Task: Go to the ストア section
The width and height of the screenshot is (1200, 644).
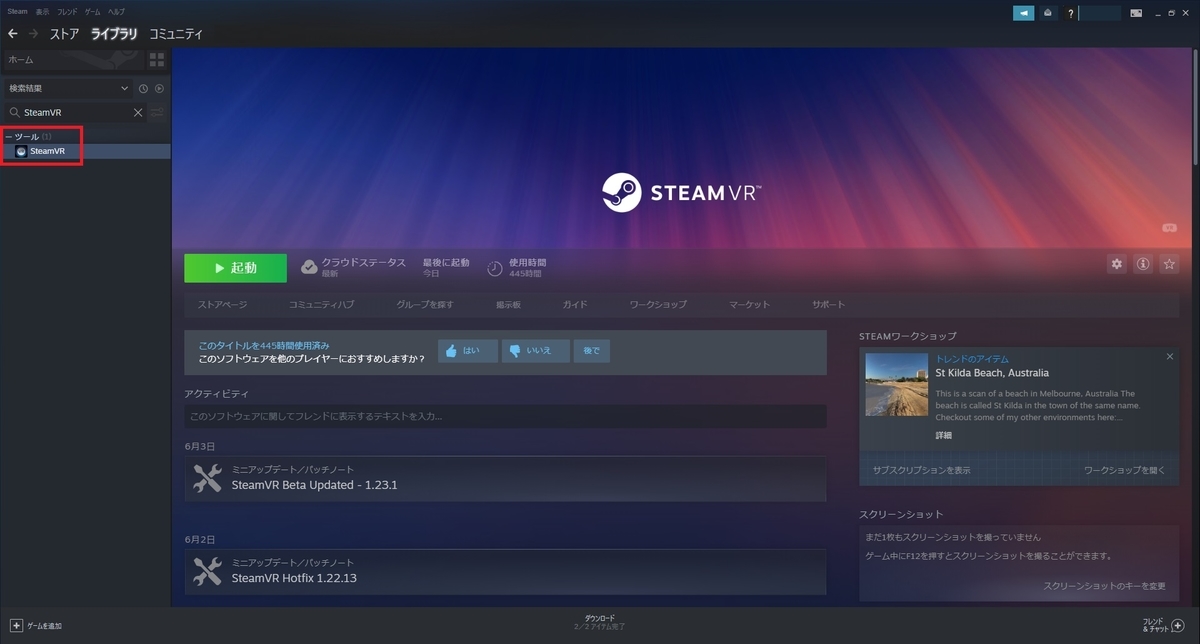Action: [65, 34]
